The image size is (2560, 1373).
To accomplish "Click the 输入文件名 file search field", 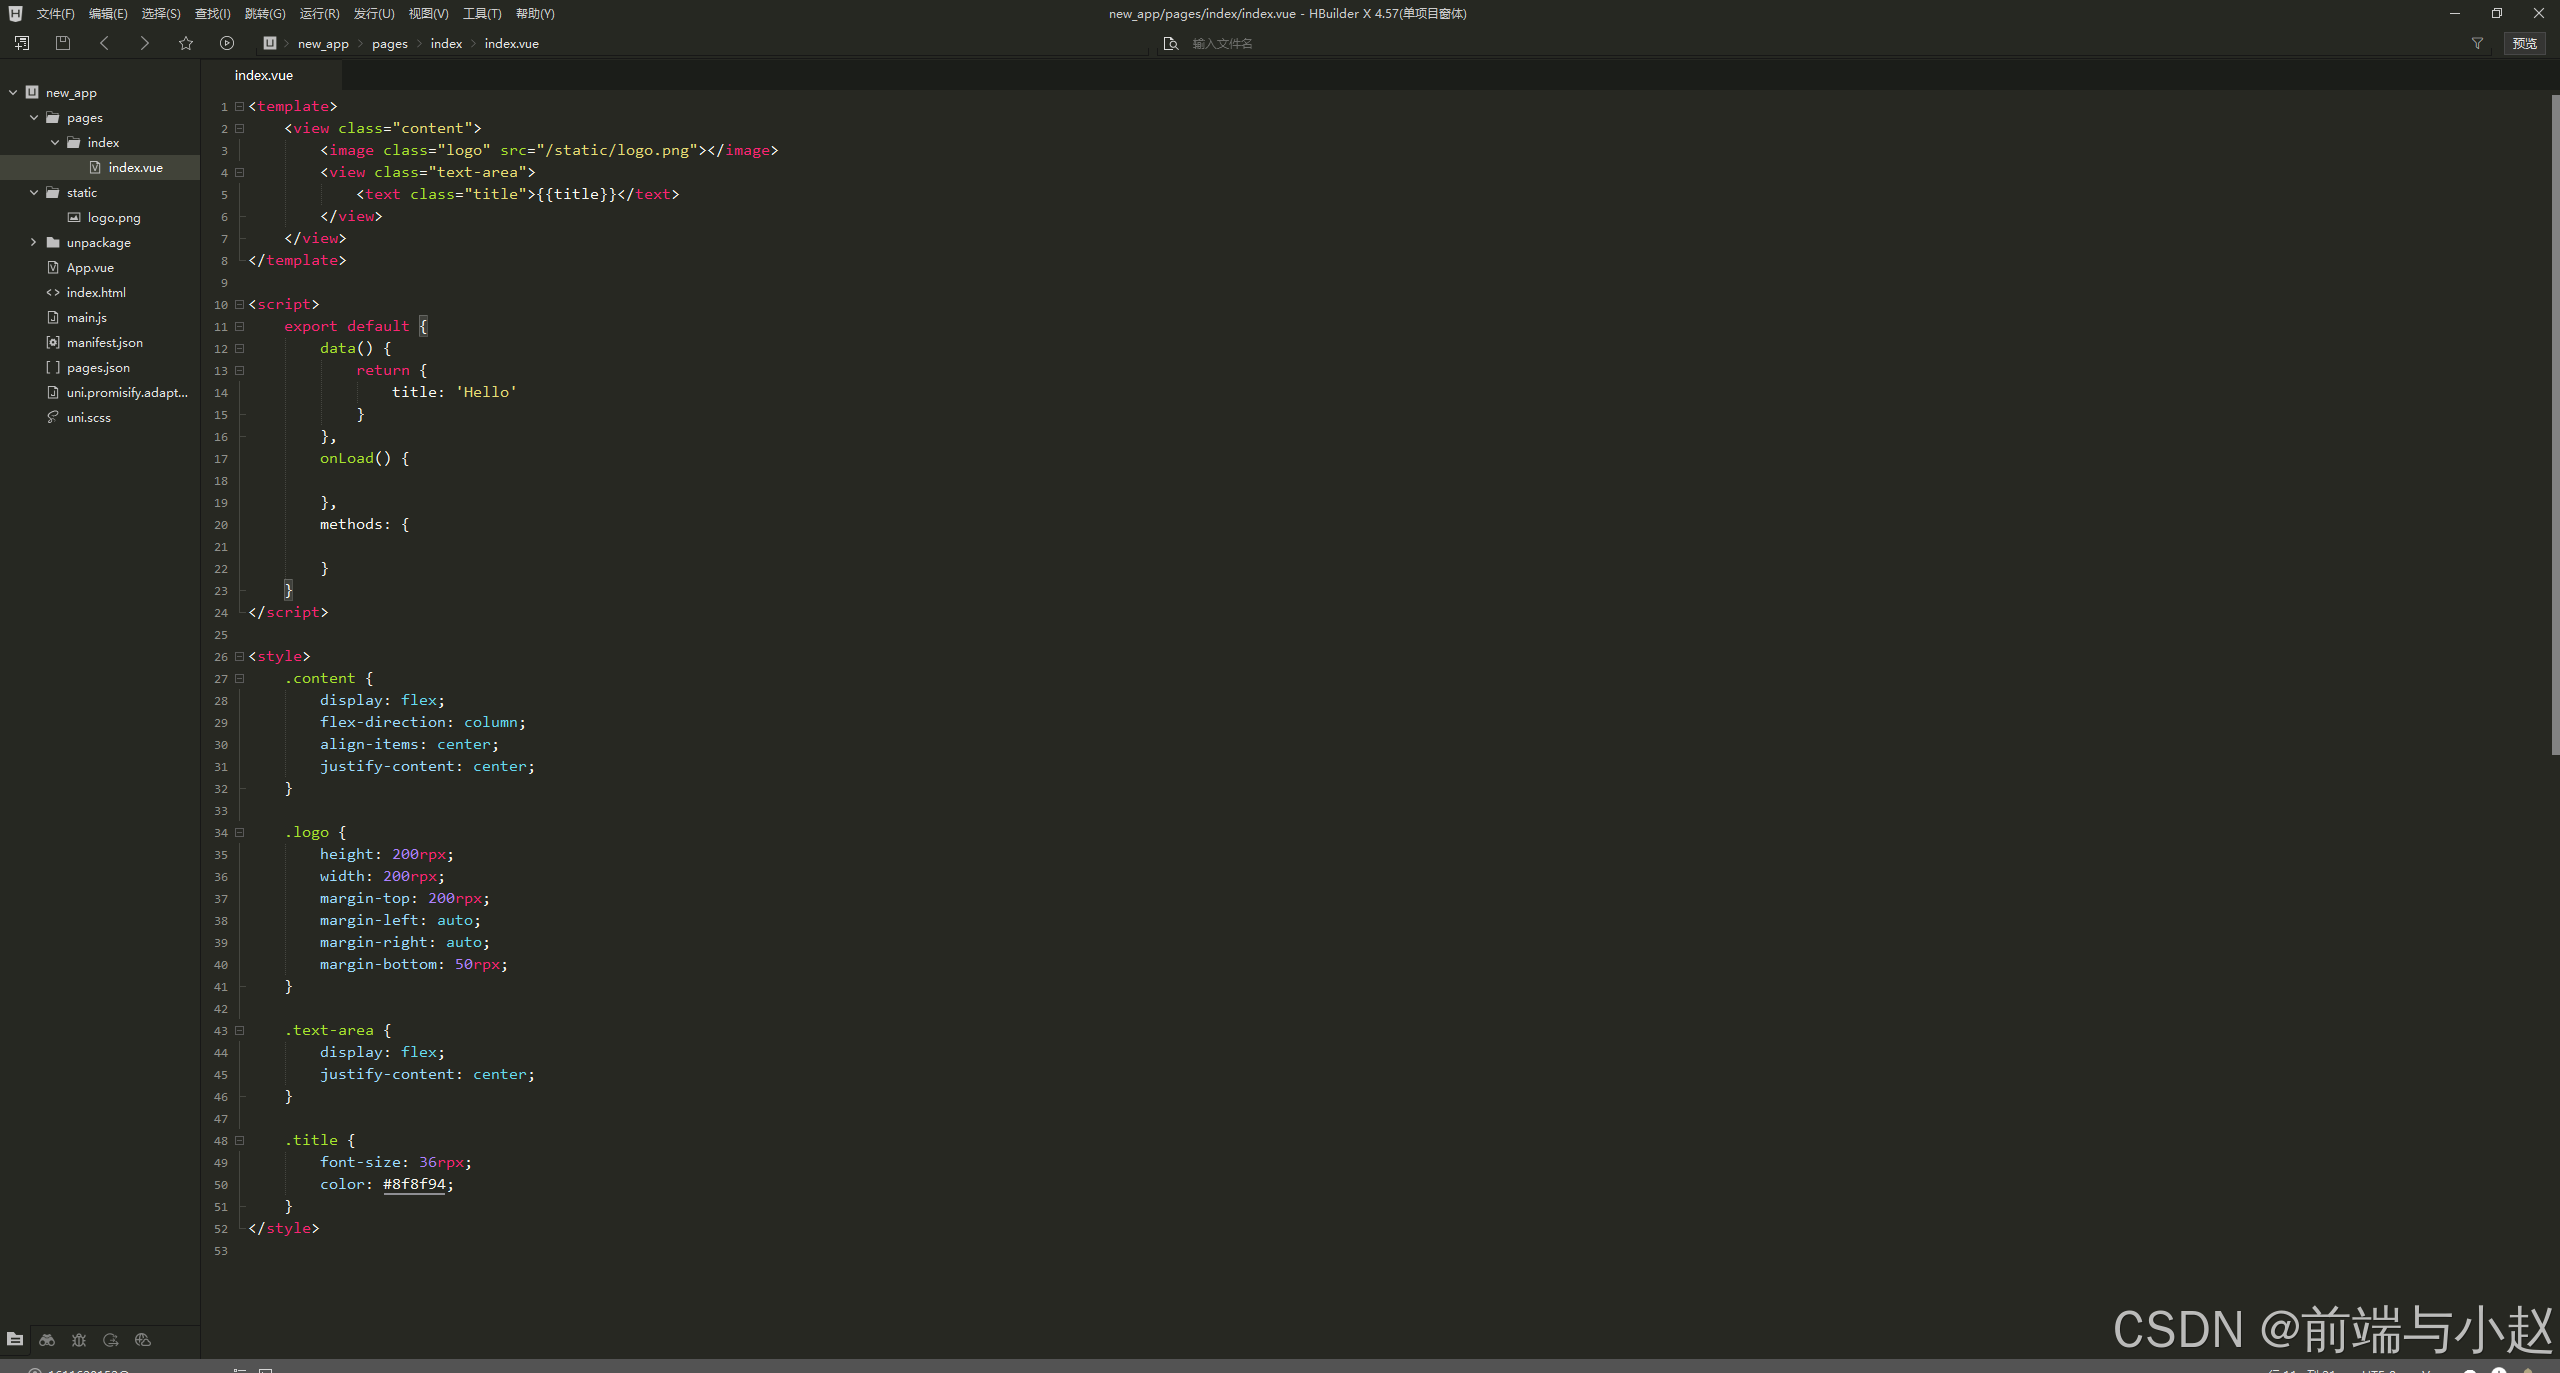I will click(1222, 43).
